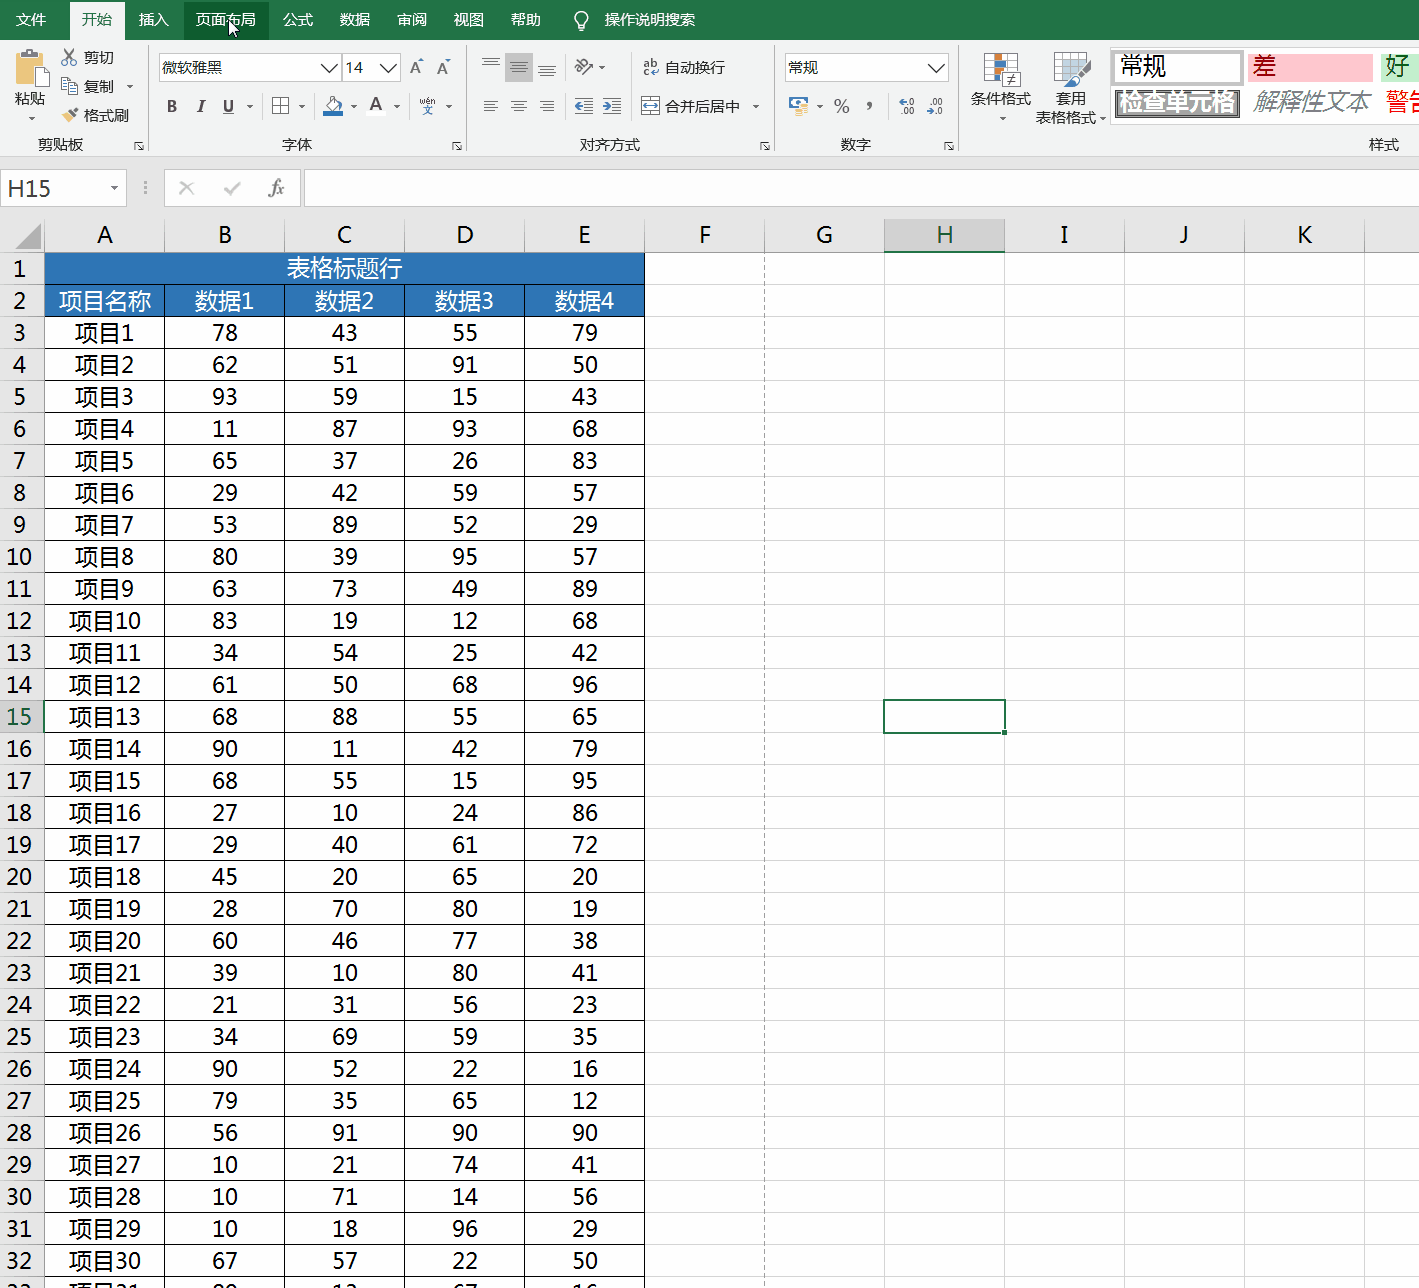Click the Copy (复制) icon
The width and height of the screenshot is (1419, 1288).
[x=69, y=86]
